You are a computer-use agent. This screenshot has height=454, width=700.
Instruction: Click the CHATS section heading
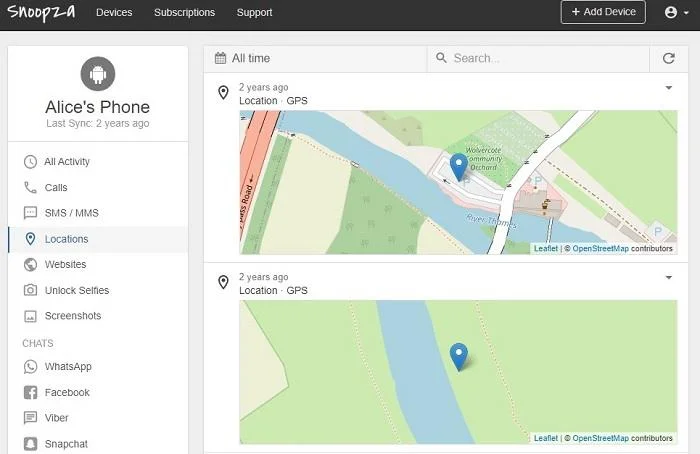pos(38,343)
